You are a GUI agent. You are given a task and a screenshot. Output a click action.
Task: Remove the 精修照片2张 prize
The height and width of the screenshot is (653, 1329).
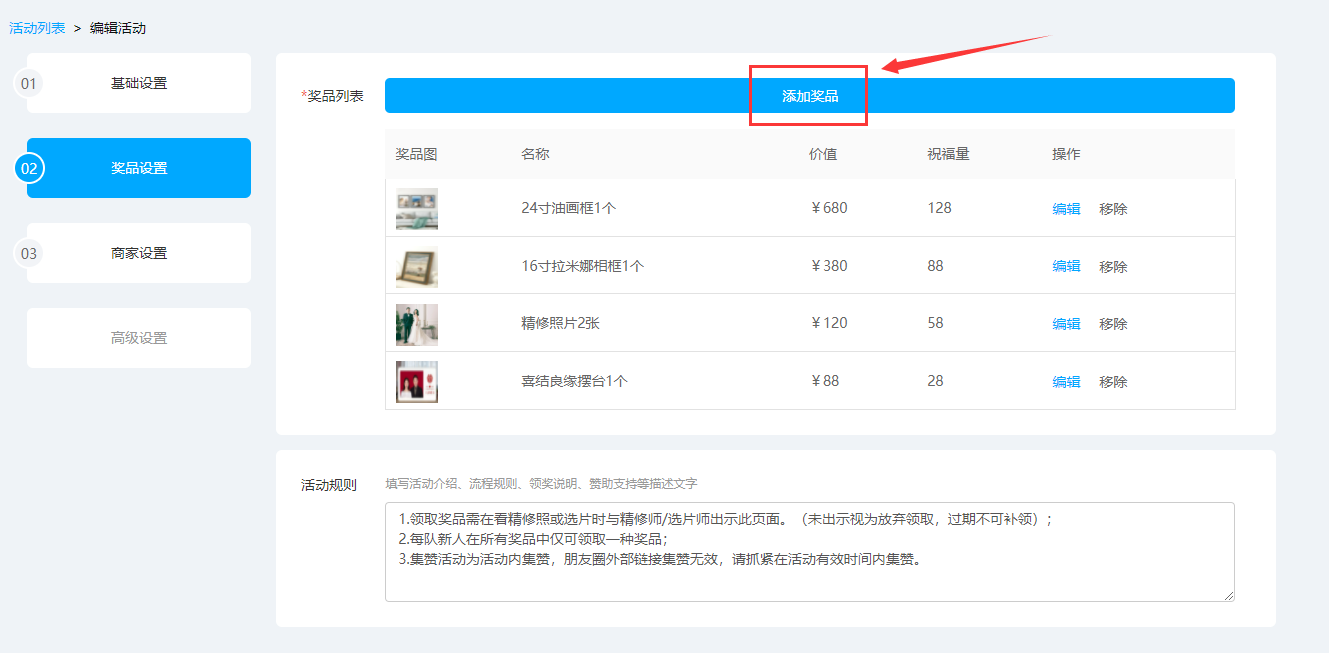[1113, 324]
